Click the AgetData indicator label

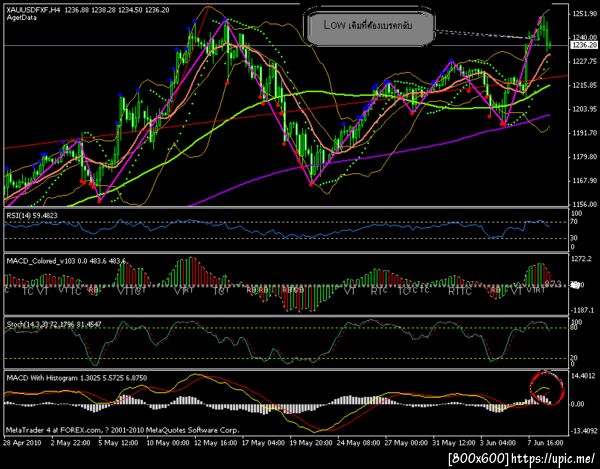[x=21, y=18]
